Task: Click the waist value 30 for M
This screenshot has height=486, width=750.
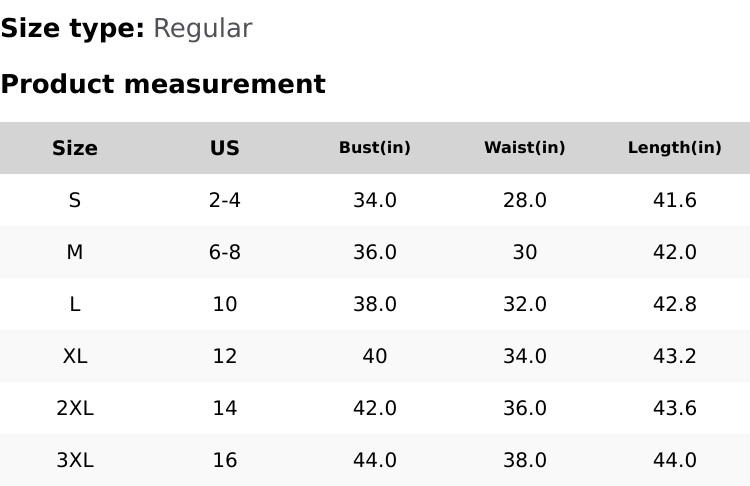Action: pos(525,252)
